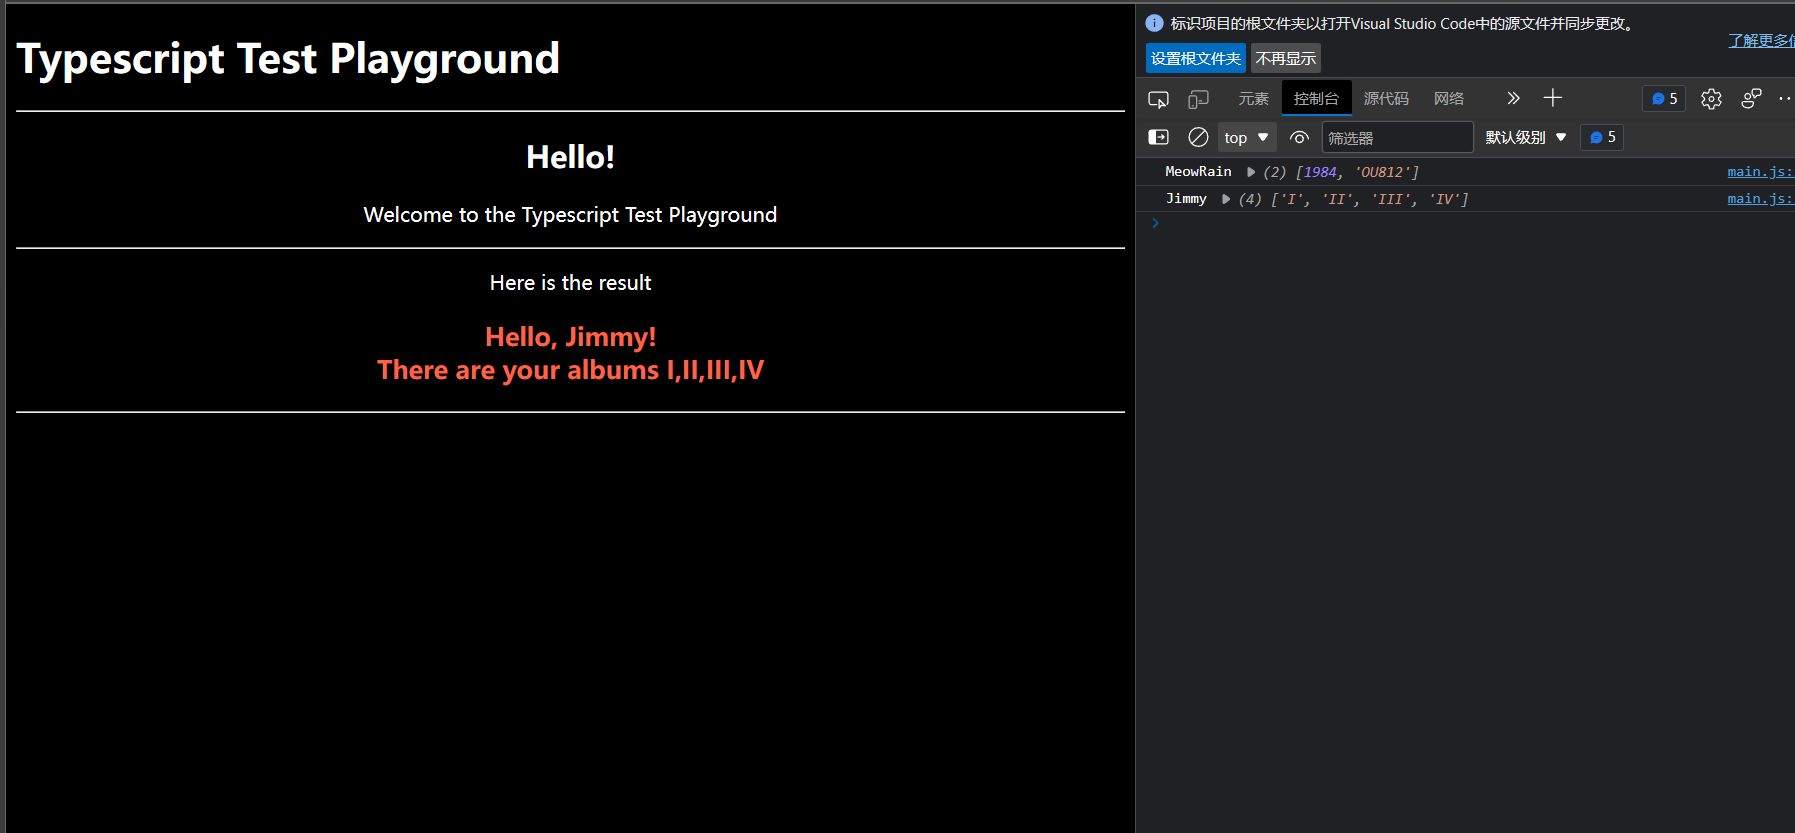Click the issues badge beside log level dropdown

1602,137
